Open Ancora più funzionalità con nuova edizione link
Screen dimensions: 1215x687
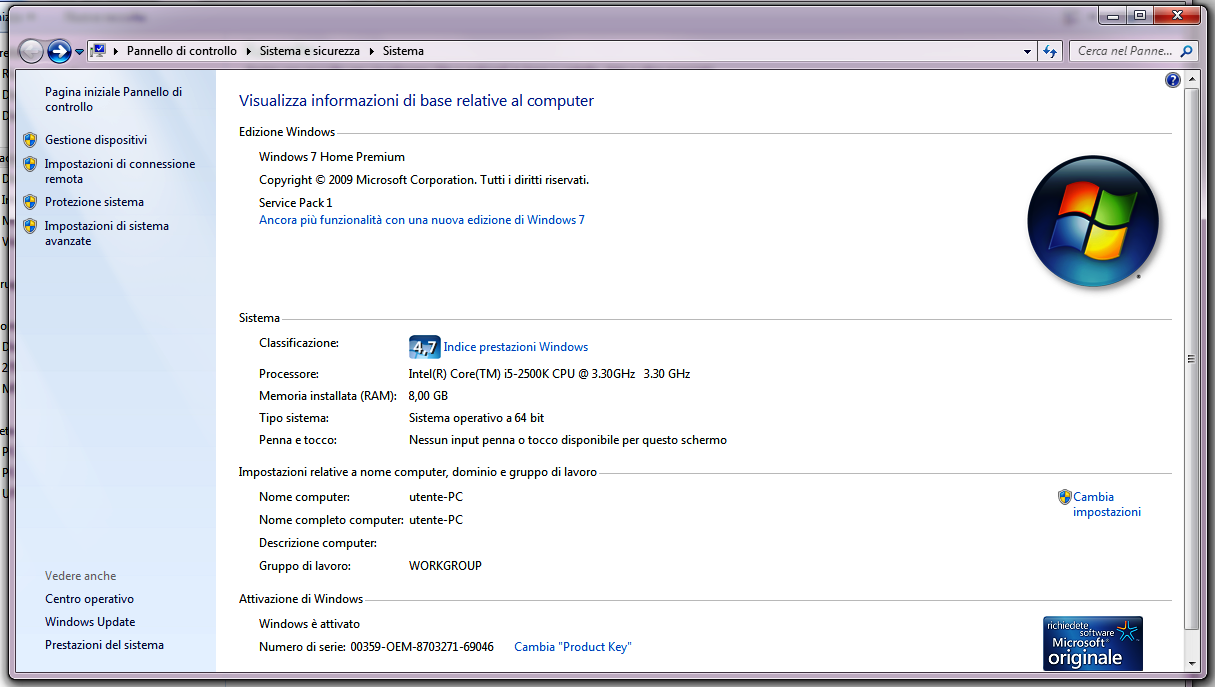[422, 220]
